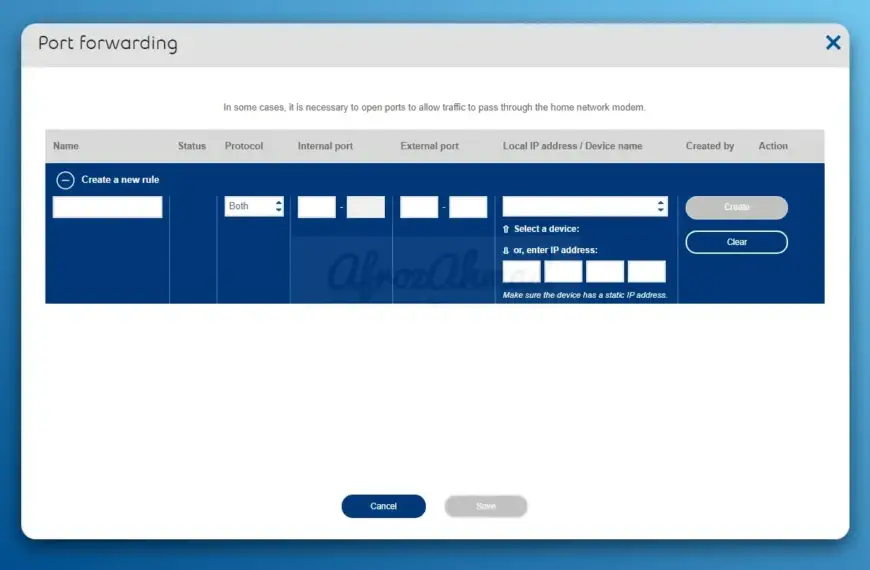Image resolution: width=870 pixels, height=570 pixels.
Task: Click the Cancel button
Action: (x=383, y=506)
